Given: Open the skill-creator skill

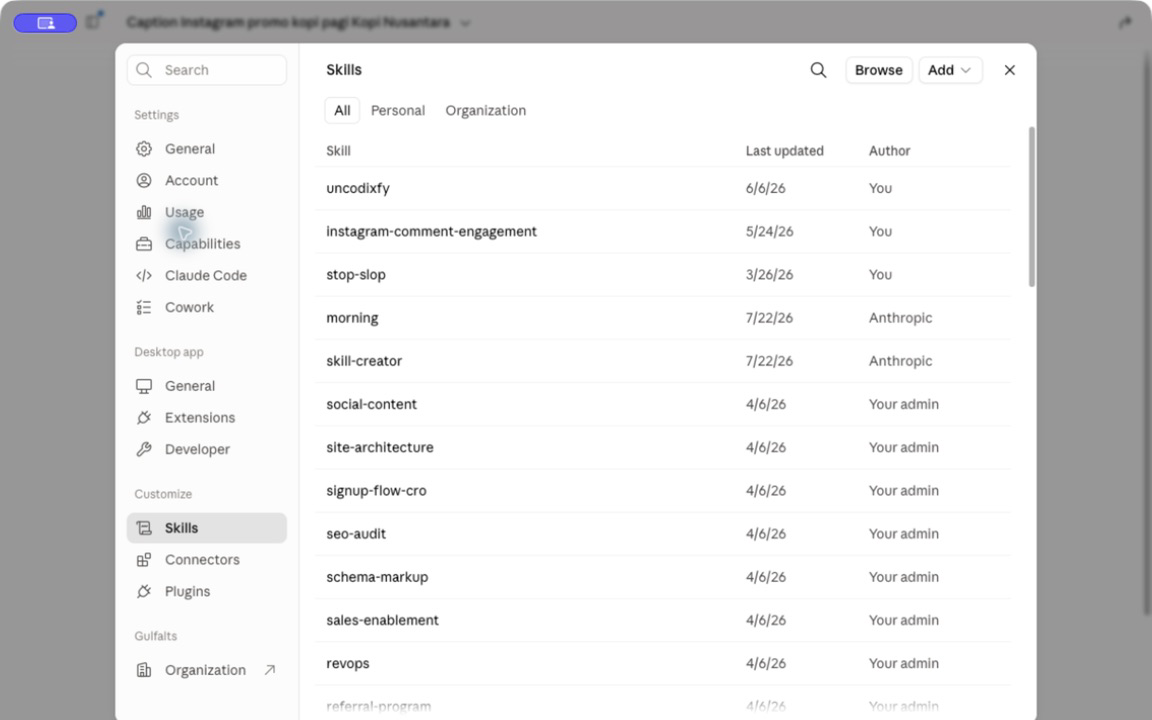Looking at the screenshot, I should pyautogui.click(x=663, y=361).
